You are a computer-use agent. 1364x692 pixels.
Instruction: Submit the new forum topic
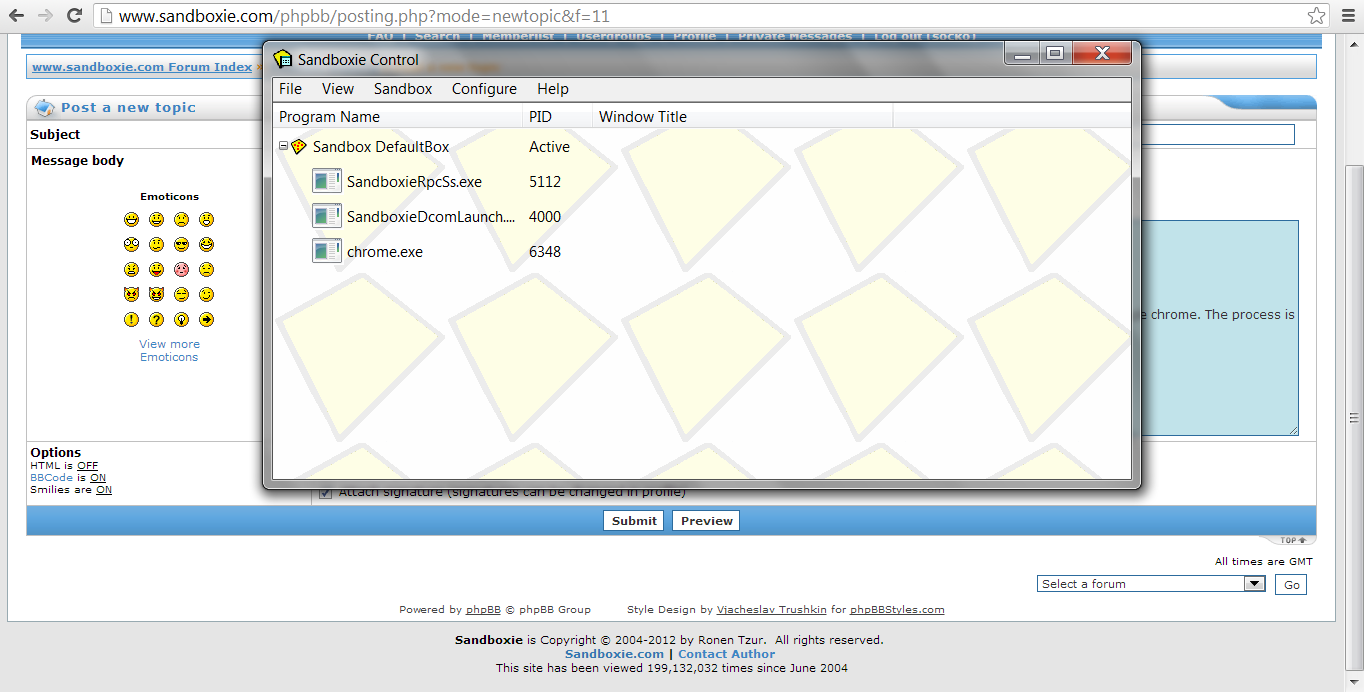(x=634, y=521)
